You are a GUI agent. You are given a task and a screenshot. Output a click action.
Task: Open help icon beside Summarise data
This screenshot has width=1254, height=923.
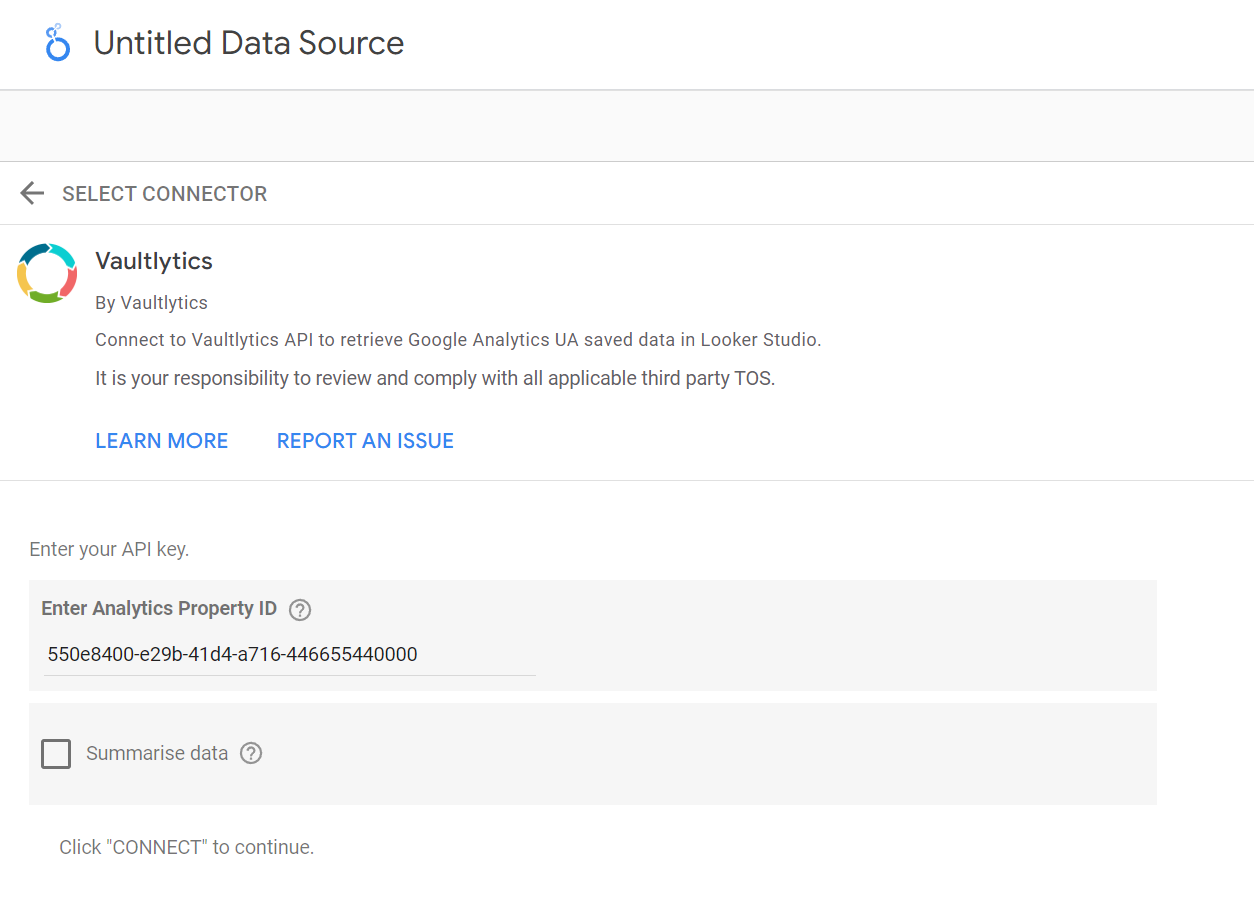tap(251, 753)
